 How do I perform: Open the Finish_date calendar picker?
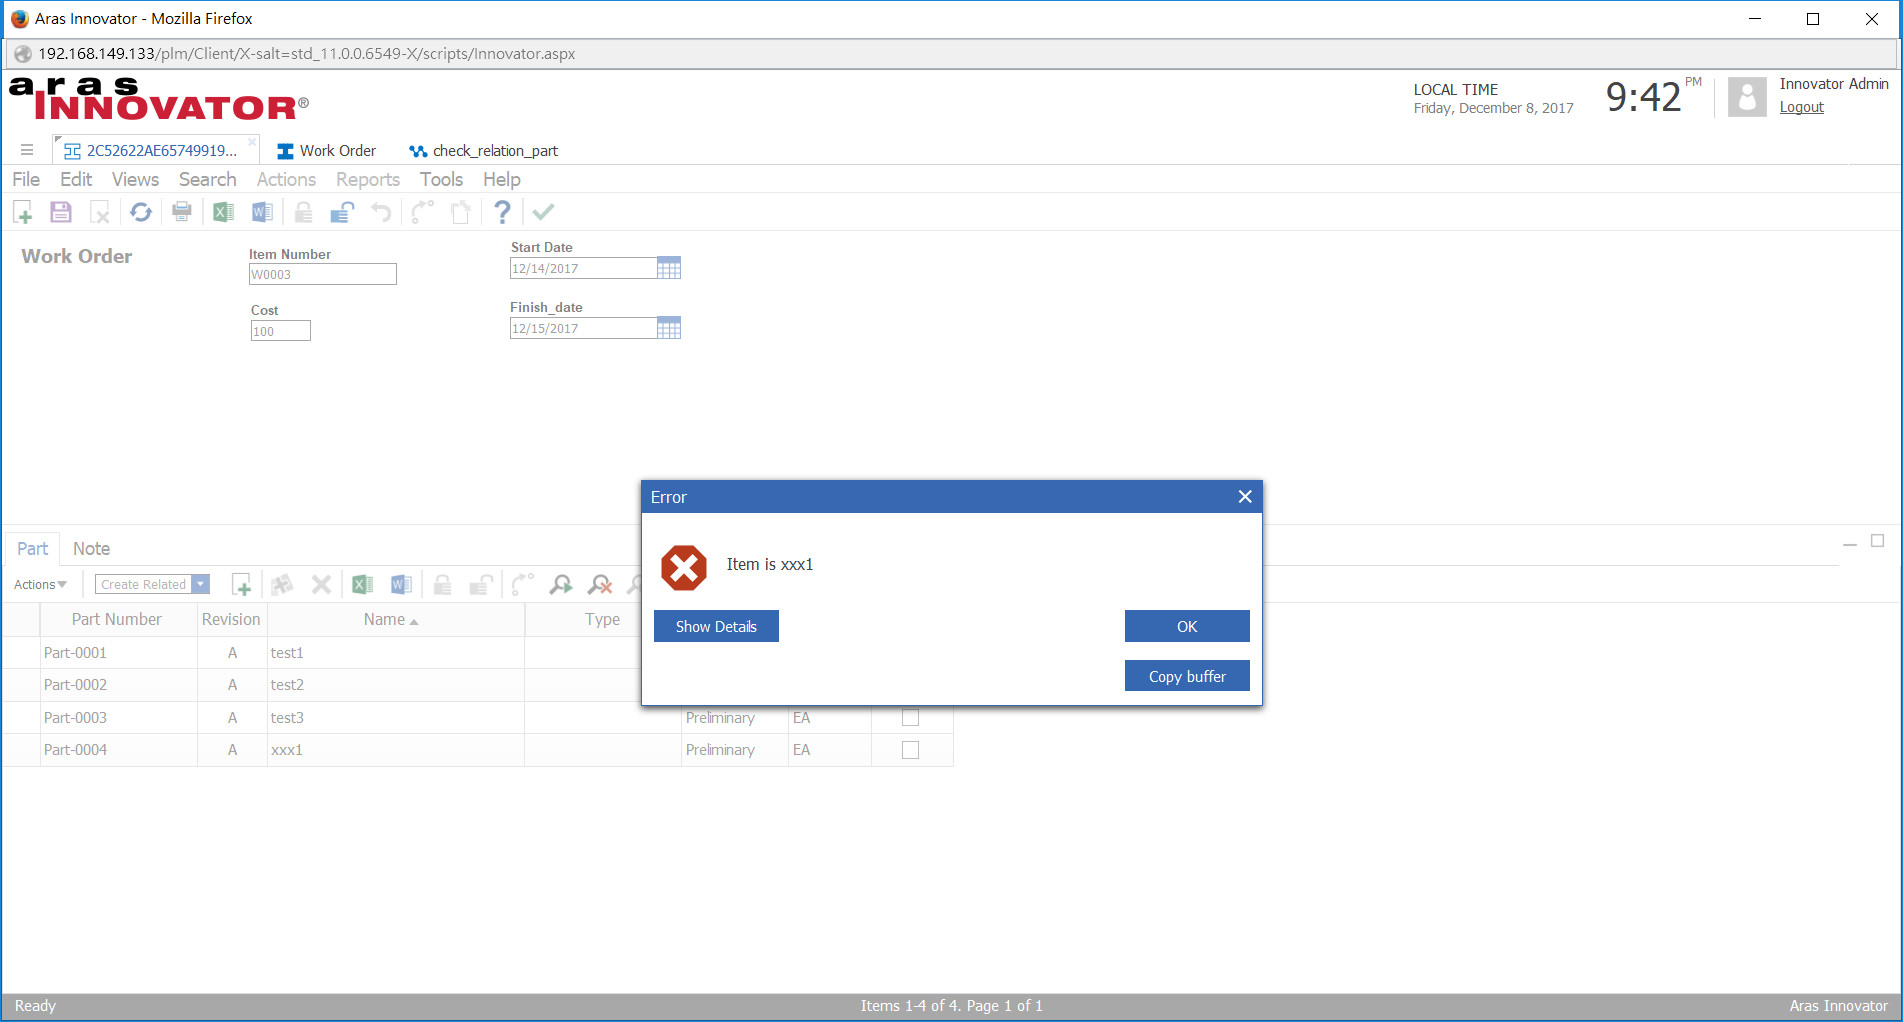pos(669,328)
